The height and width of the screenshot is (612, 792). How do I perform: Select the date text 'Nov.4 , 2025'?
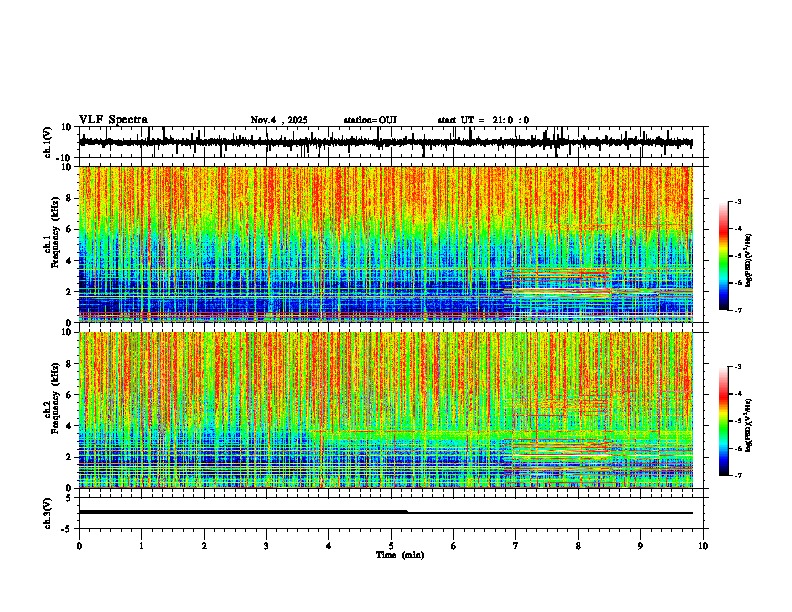pos(279,120)
